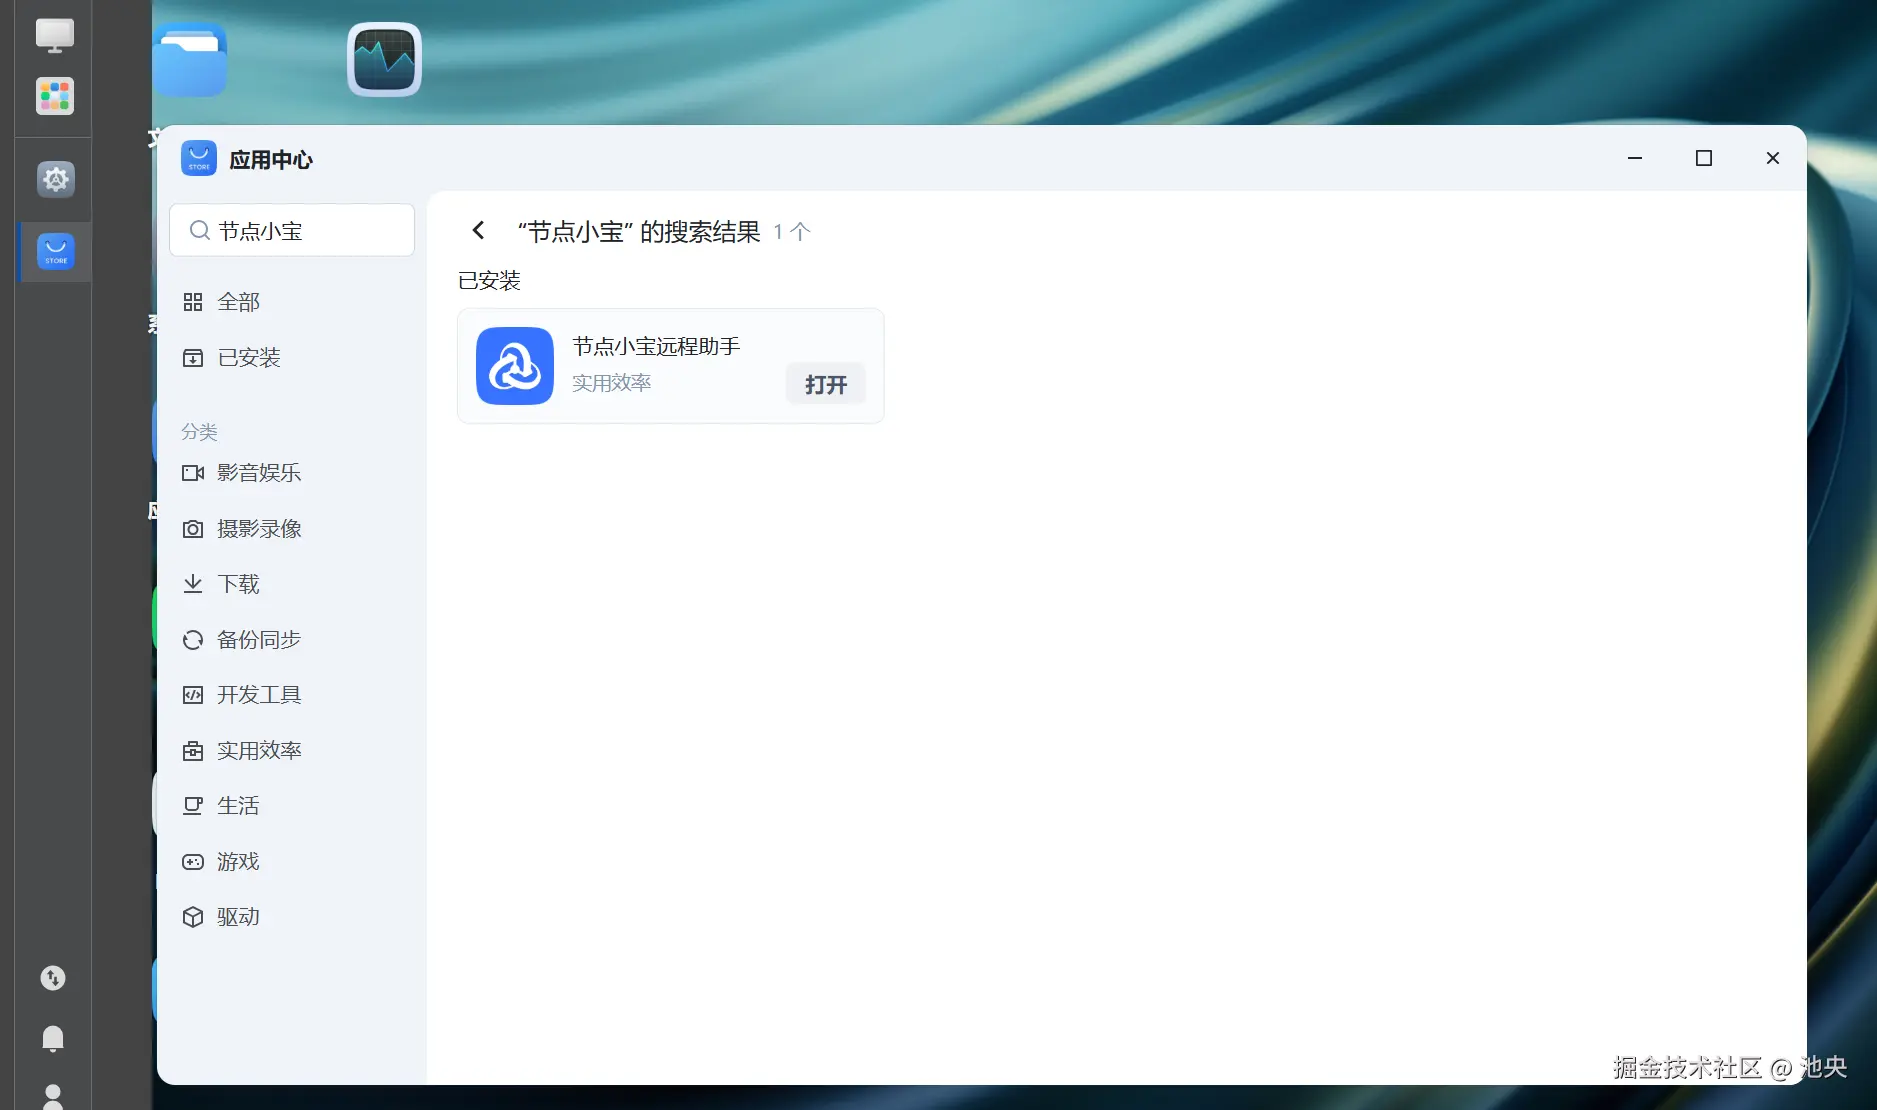Open the 应用中心 store icon in the dock sidebar
This screenshot has width=1877, height=1110.
tap(55, 252)
